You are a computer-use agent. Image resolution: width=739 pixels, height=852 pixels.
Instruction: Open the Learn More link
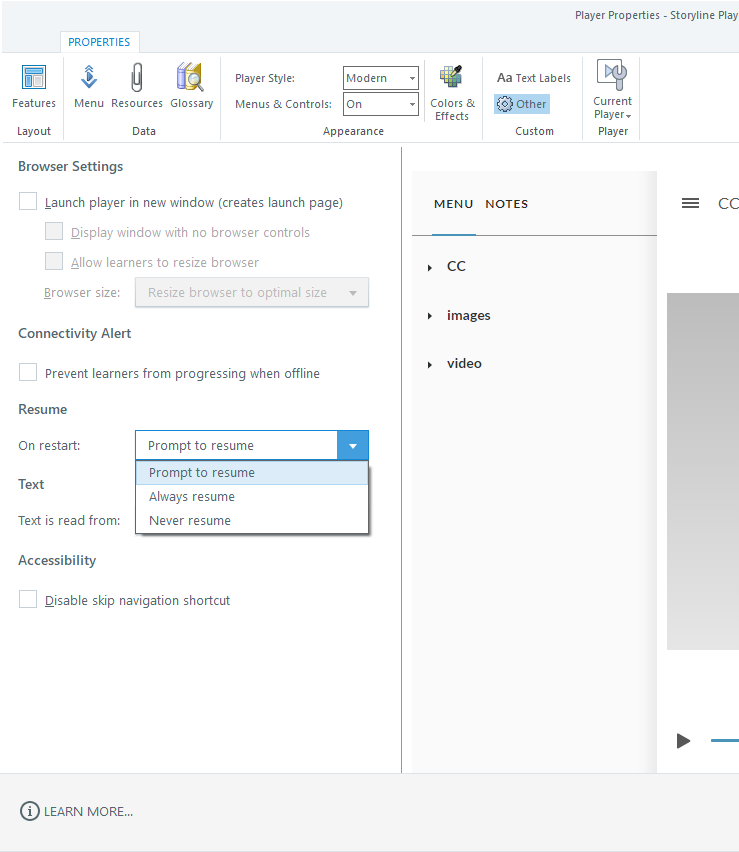pyautogui.click(x=88, y=811)
